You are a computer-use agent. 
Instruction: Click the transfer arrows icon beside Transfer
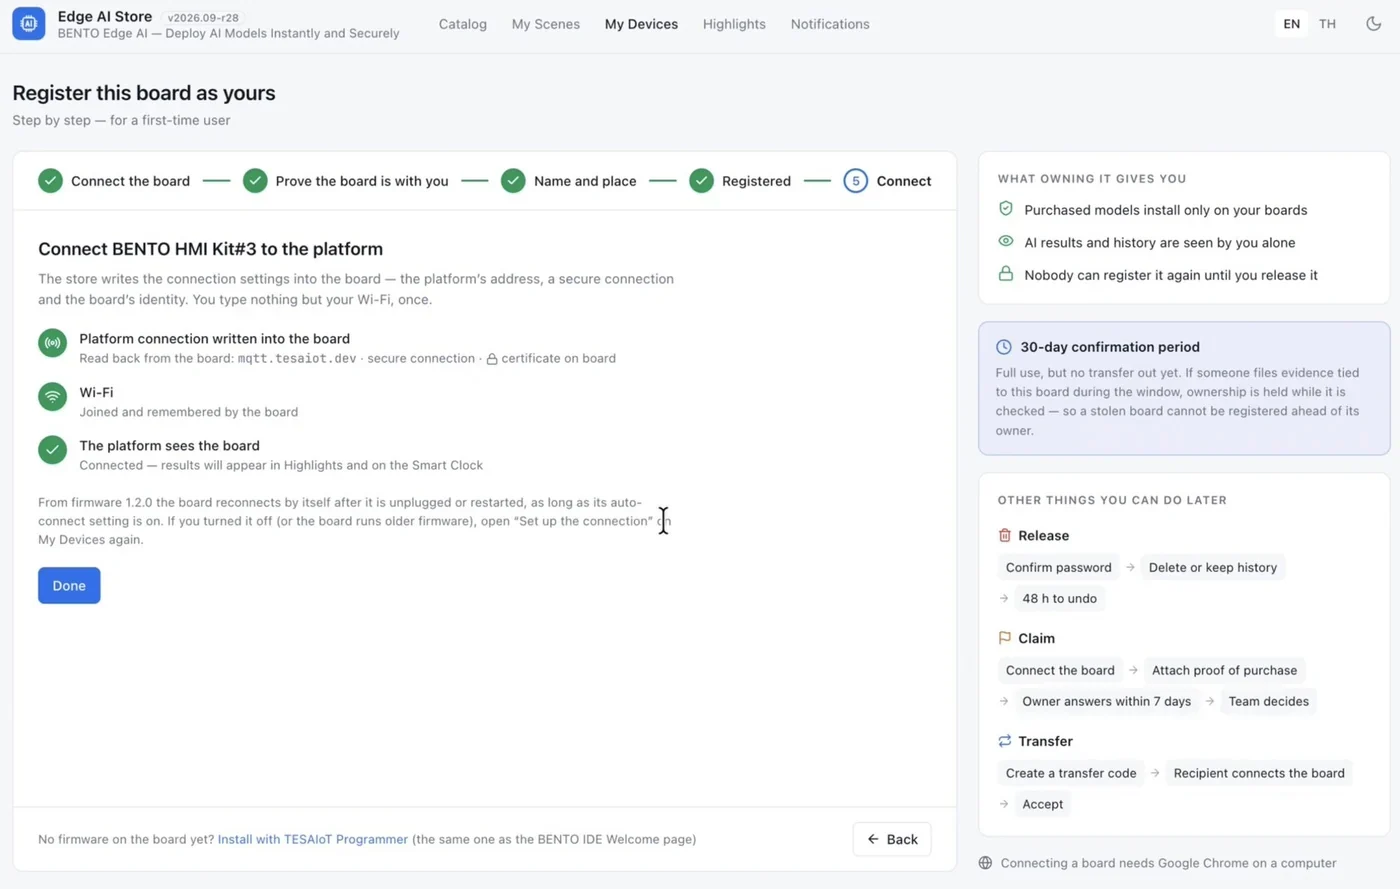1005,741
